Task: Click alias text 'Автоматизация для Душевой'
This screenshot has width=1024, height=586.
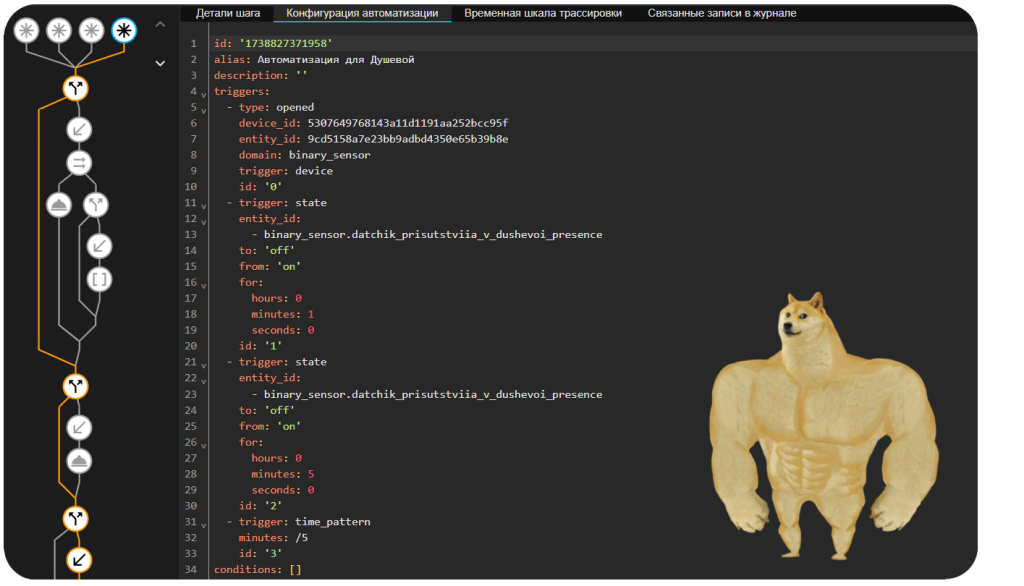Action: click(x=336, y=59)
